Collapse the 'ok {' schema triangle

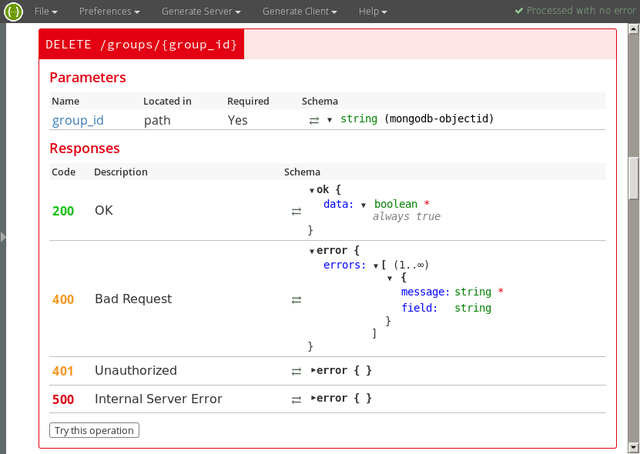pyautogui.click(x=312, y=190)
